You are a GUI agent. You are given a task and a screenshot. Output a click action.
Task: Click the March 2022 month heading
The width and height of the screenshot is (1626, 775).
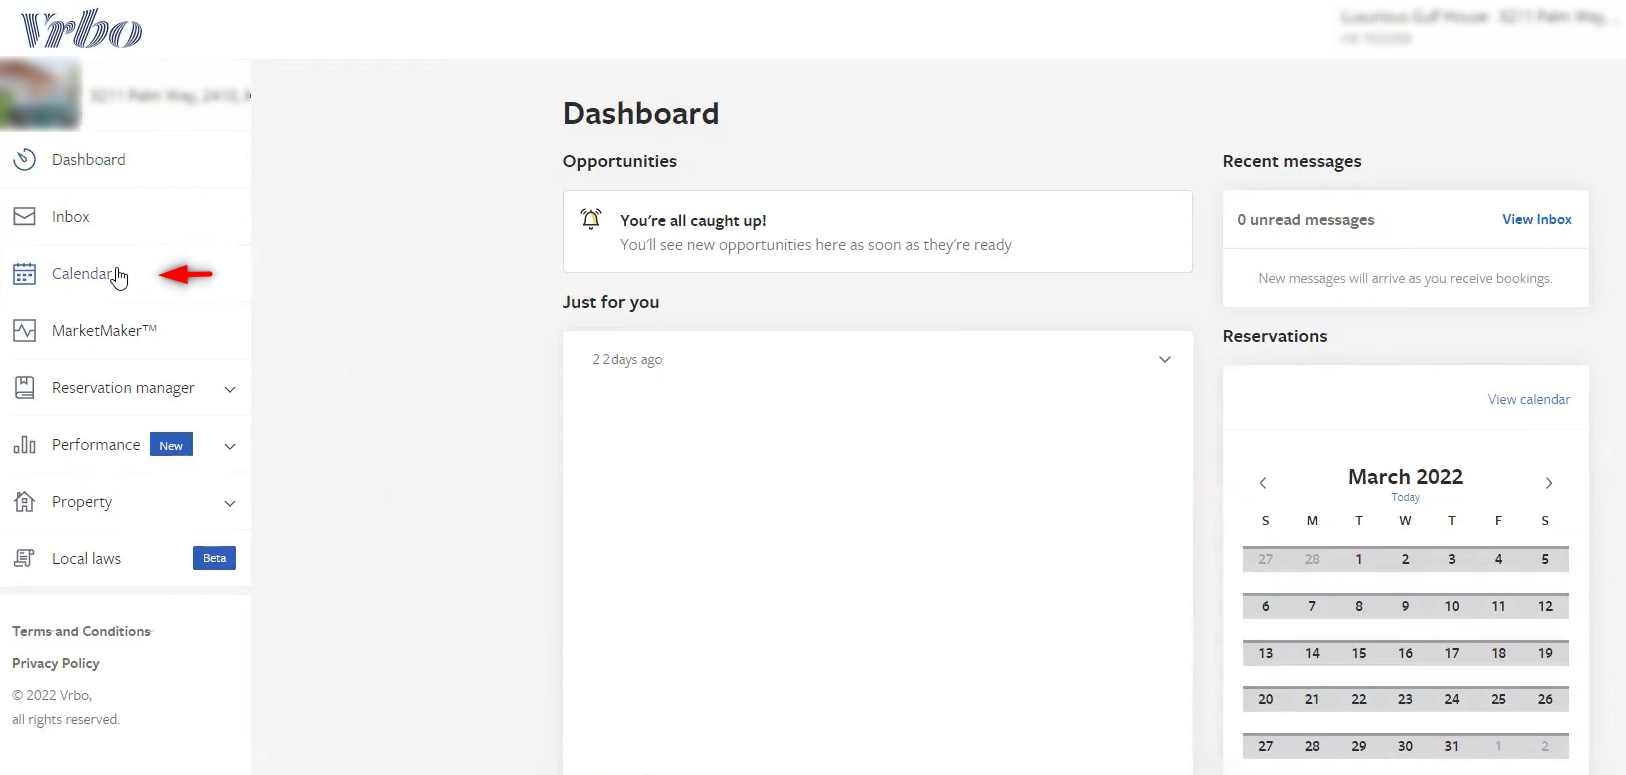[1405, 476]
